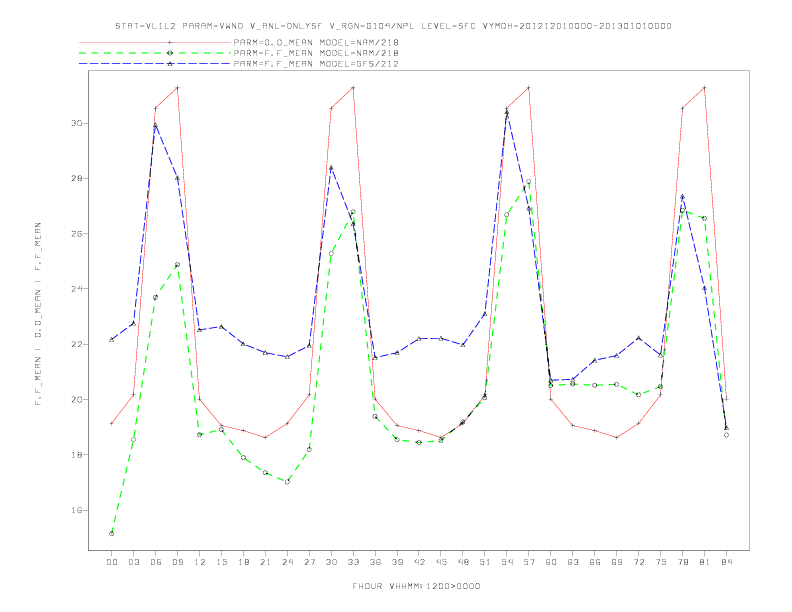Click x-axis forecast hour label 69
This screenshot has height=612, width=792.
[617, 562]
